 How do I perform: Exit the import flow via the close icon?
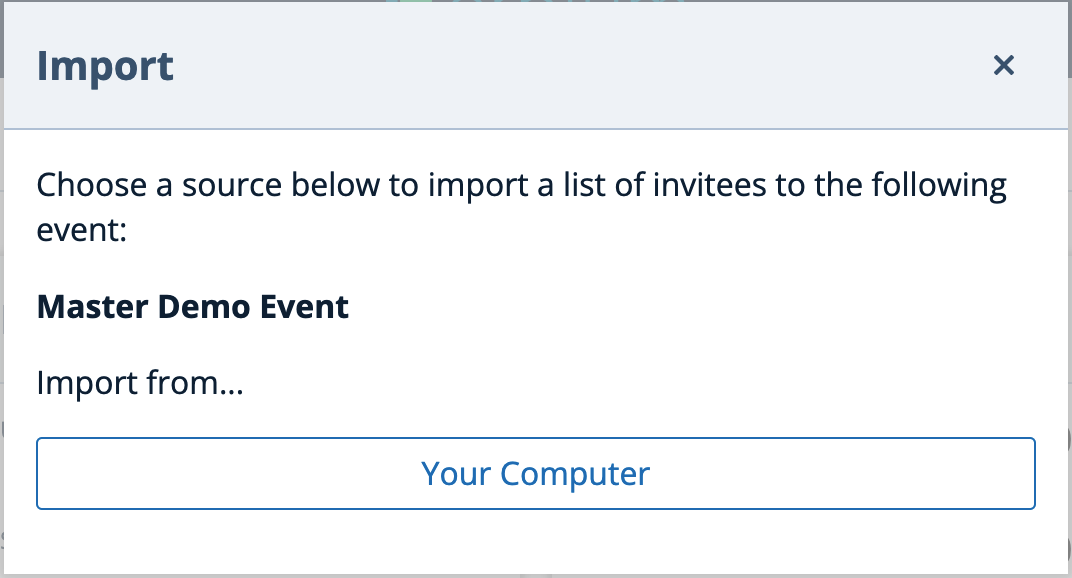[1003, 65]
